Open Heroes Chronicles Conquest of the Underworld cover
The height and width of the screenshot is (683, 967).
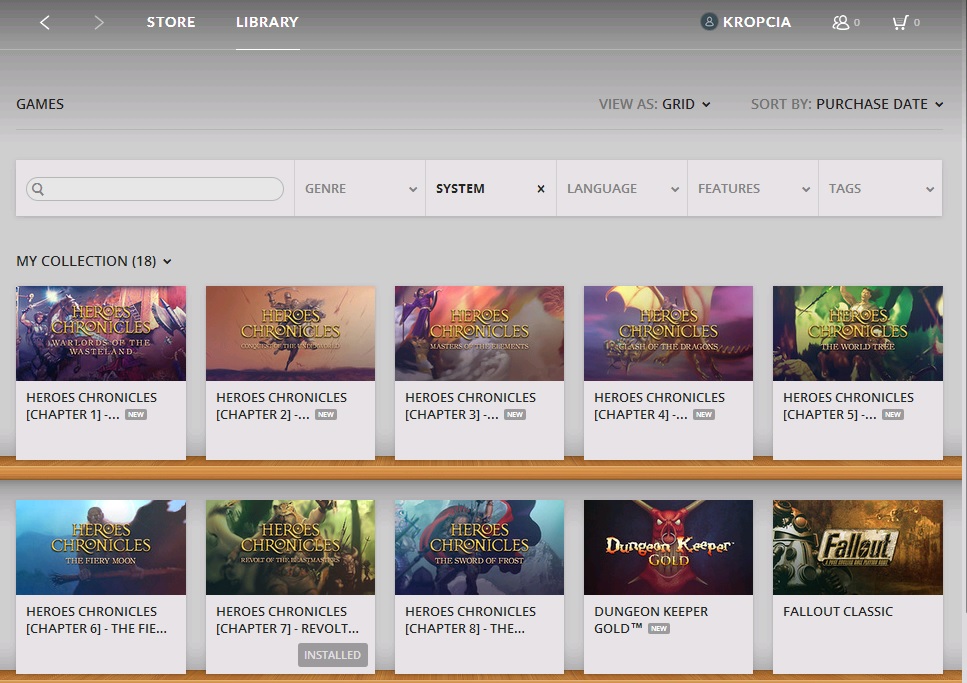[x=290, y=333]
